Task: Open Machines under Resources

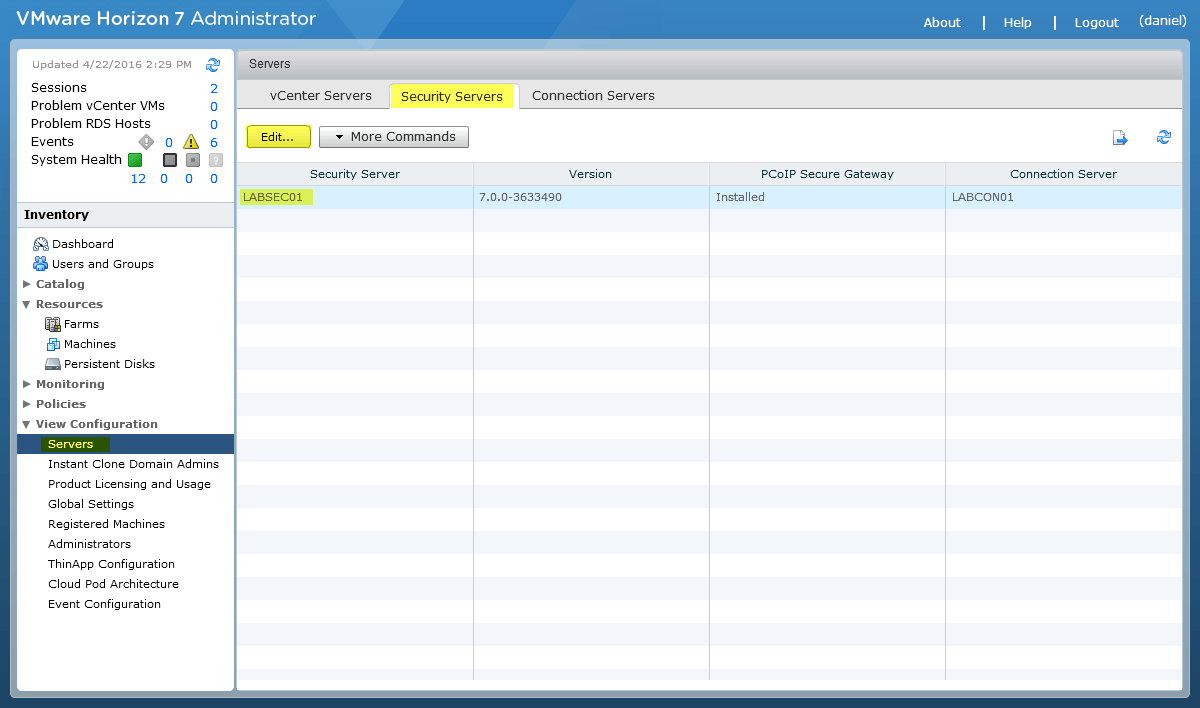Action: coord(90,344)
